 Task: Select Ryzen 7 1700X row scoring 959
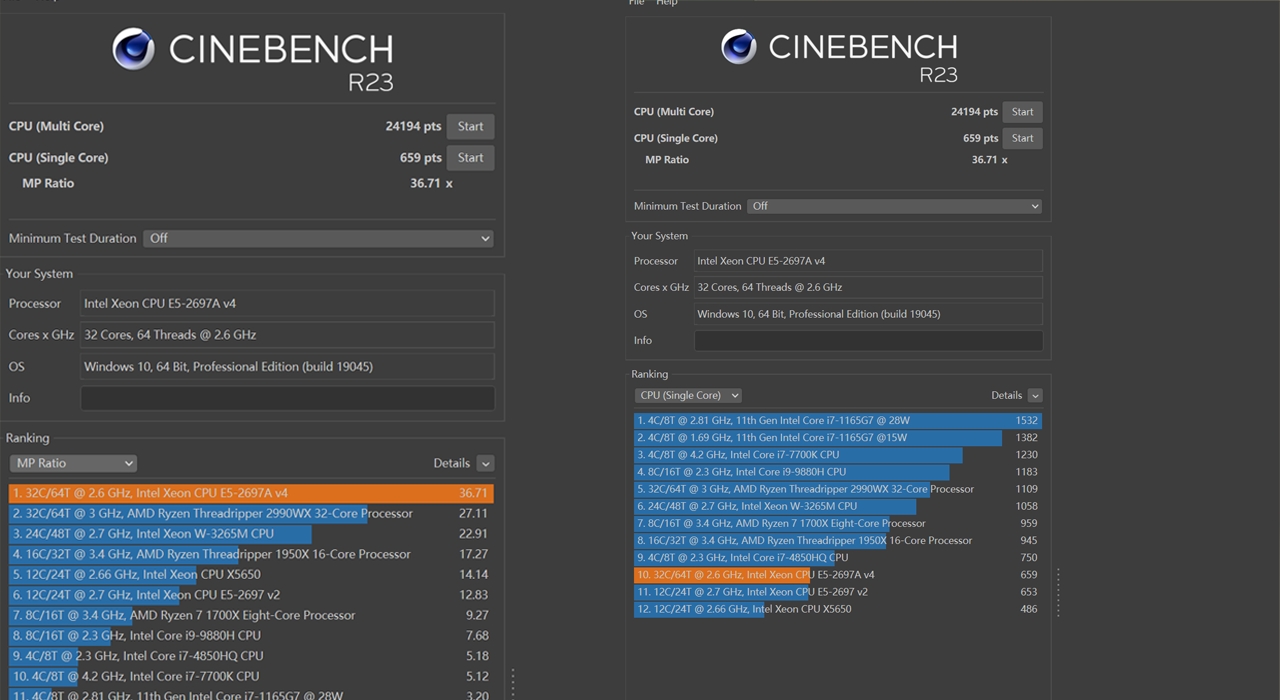pyautogui.click(x=838, y=523)
